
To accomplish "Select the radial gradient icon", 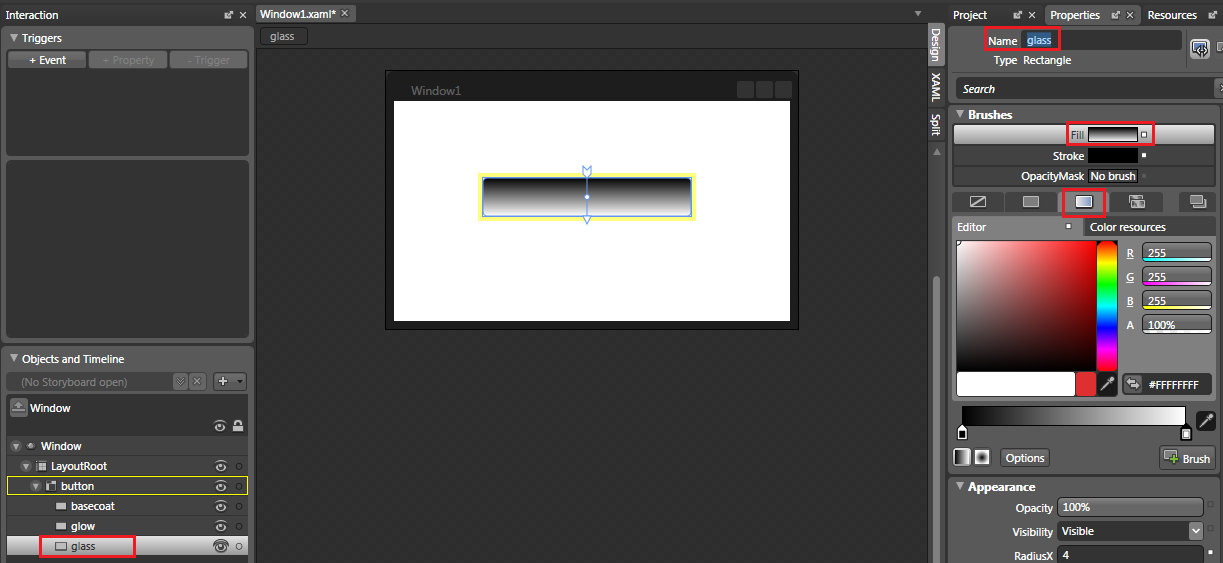I will click(x=982, y=457).
